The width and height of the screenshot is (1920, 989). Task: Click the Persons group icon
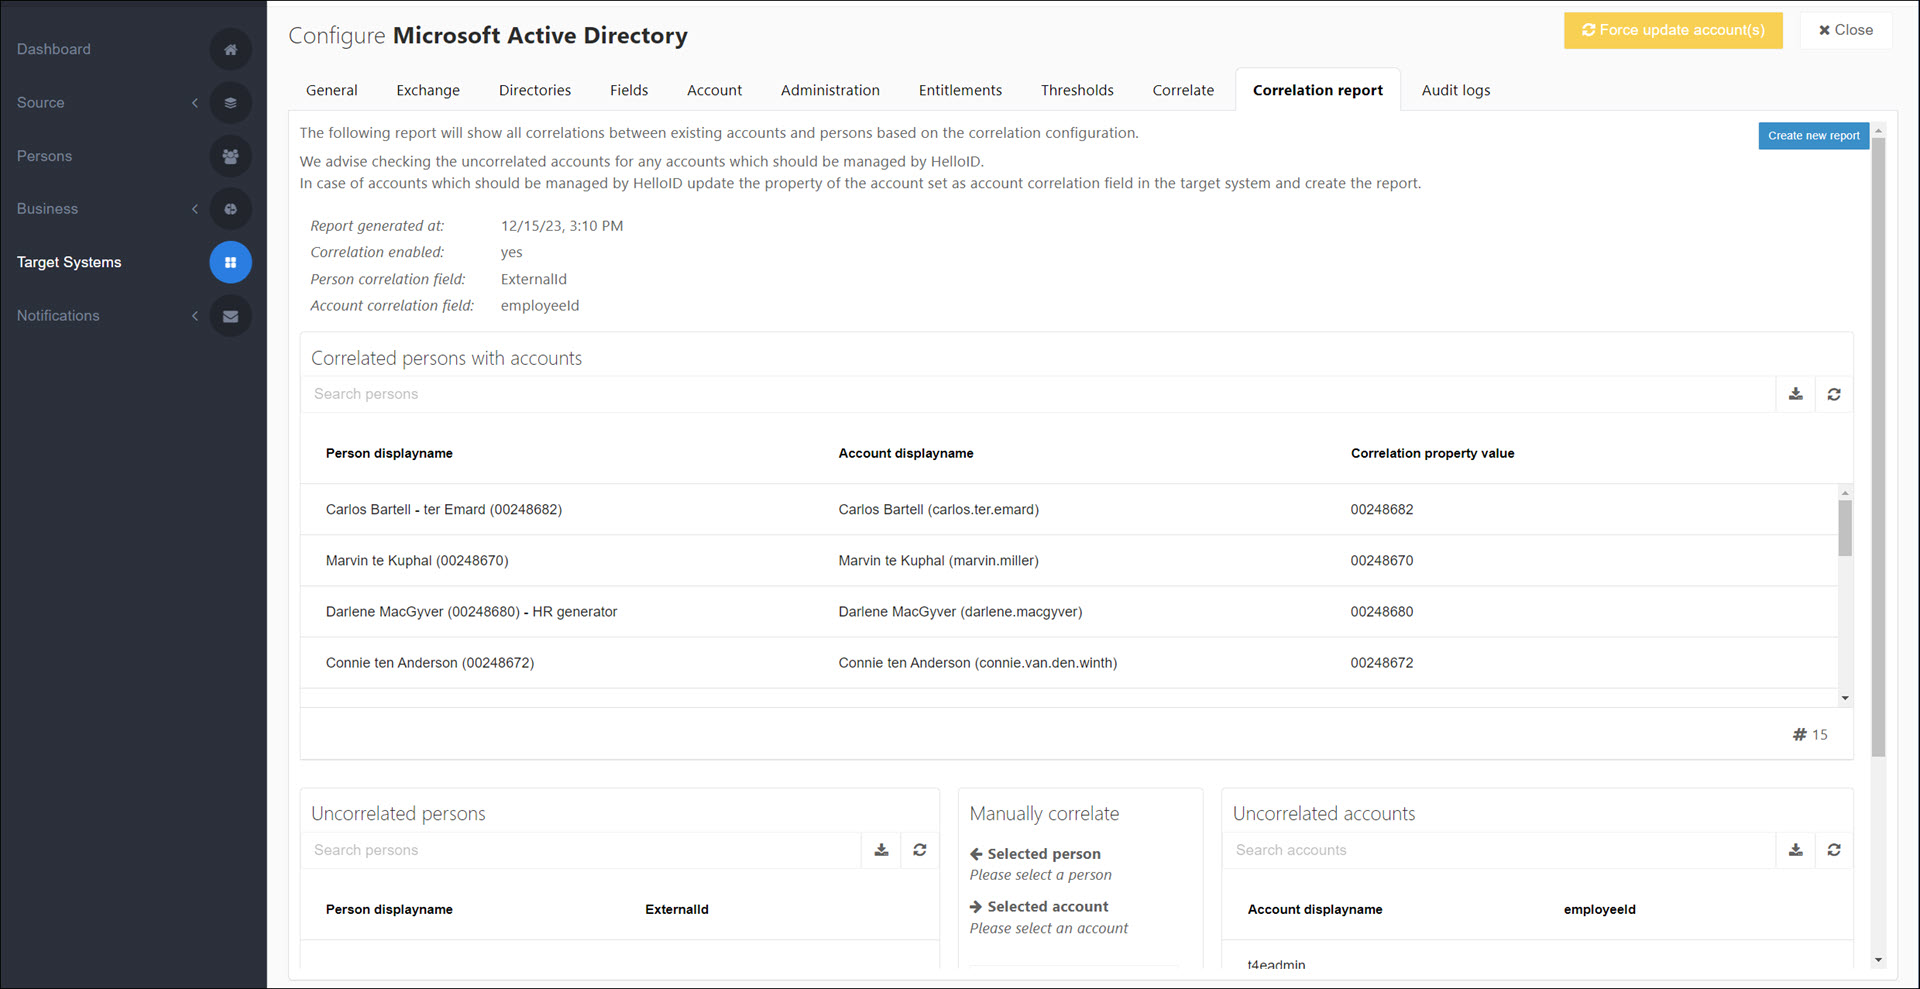tap(230, 156)
